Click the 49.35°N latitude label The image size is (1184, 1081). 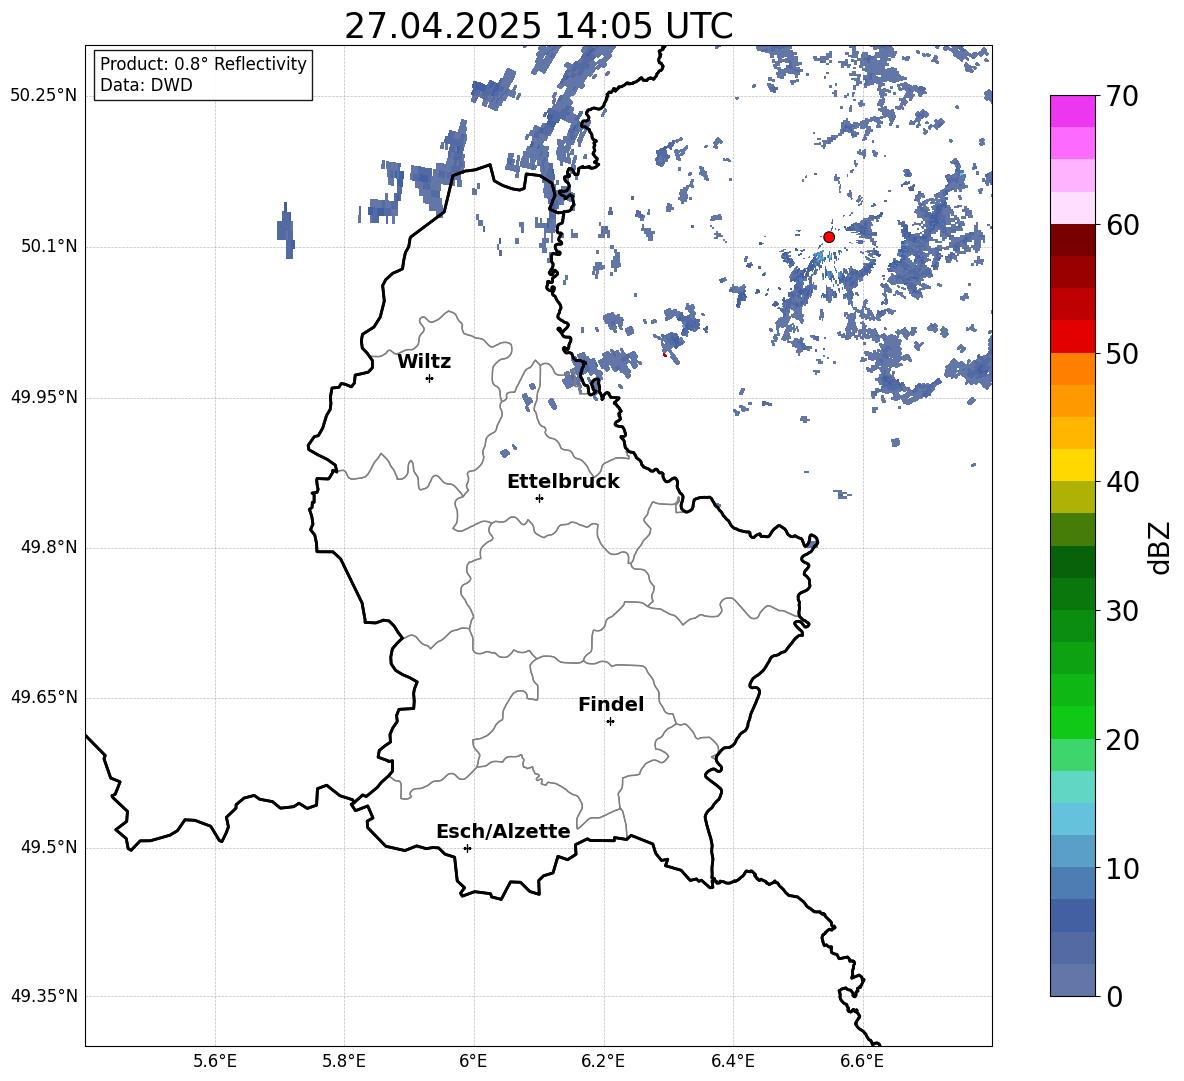tap(44, 997)
